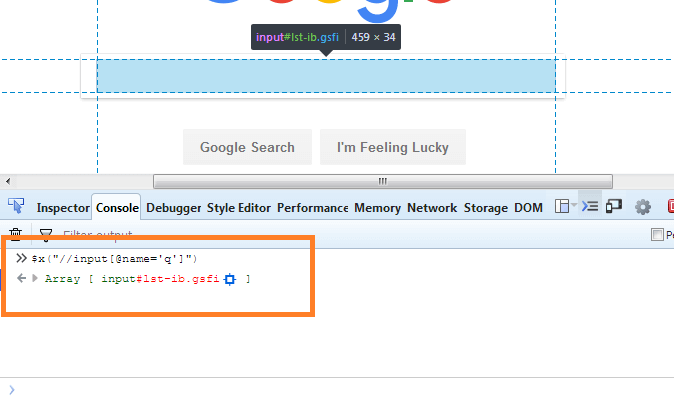Open developer tools settings gear
This screenshot has height=400, width=674.
click(x=643, y=207)
